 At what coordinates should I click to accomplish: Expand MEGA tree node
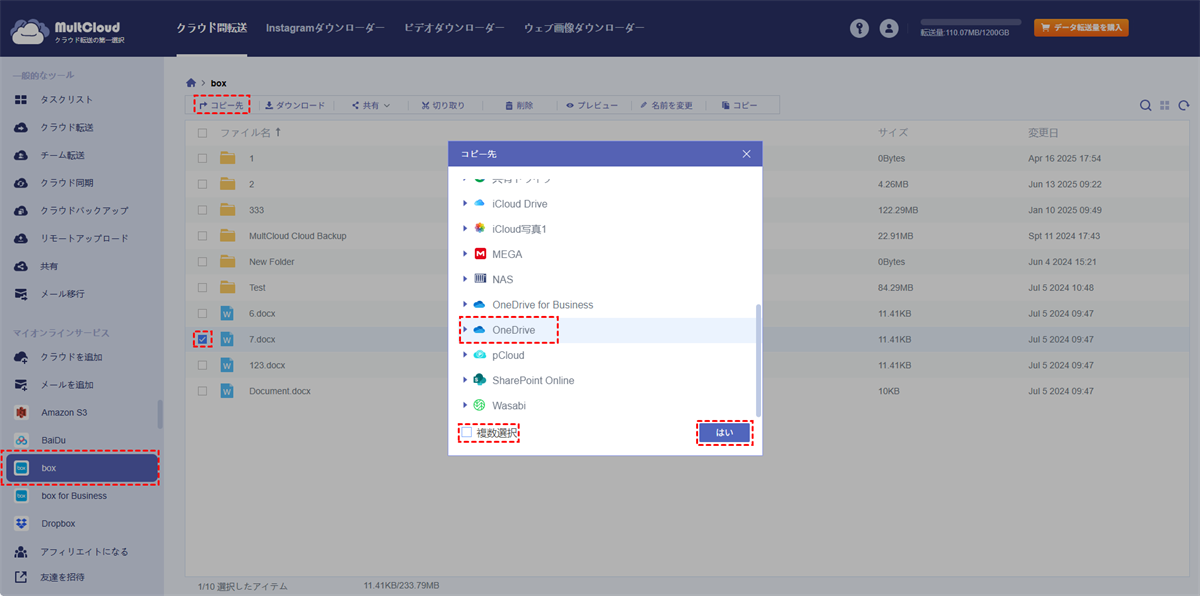pos(465,254)
